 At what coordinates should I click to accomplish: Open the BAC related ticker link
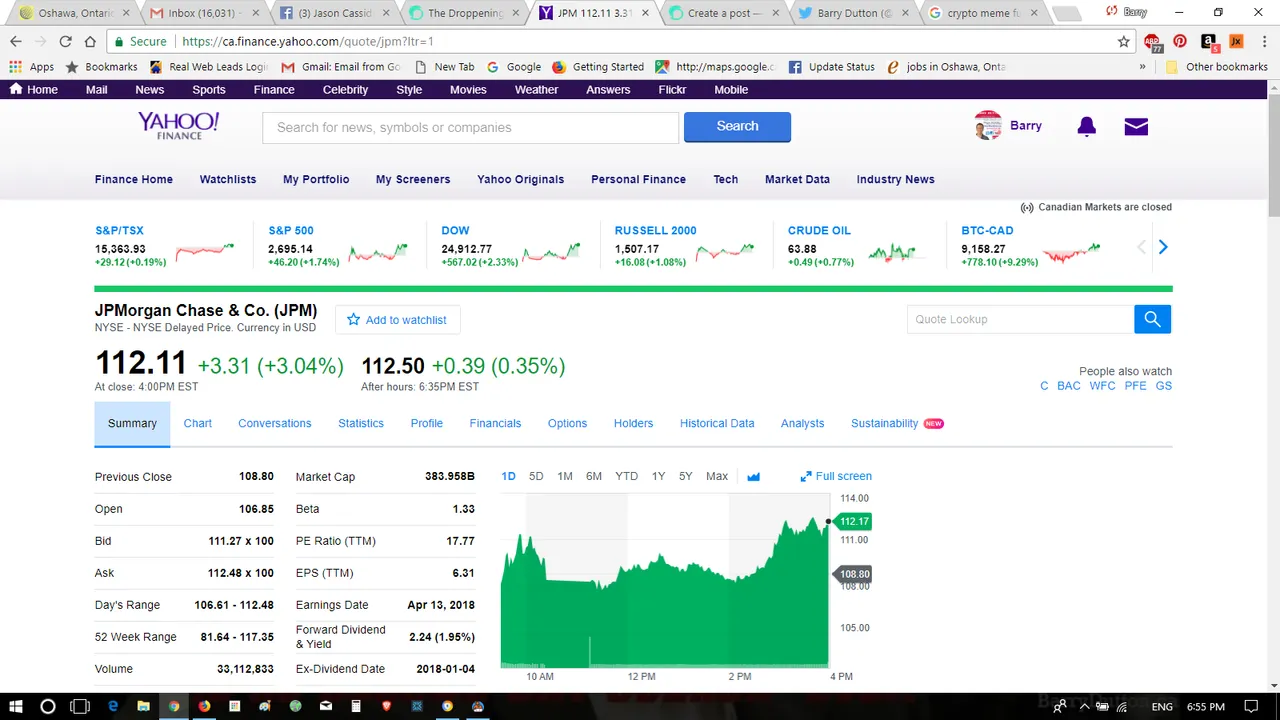click(1069, 386)
